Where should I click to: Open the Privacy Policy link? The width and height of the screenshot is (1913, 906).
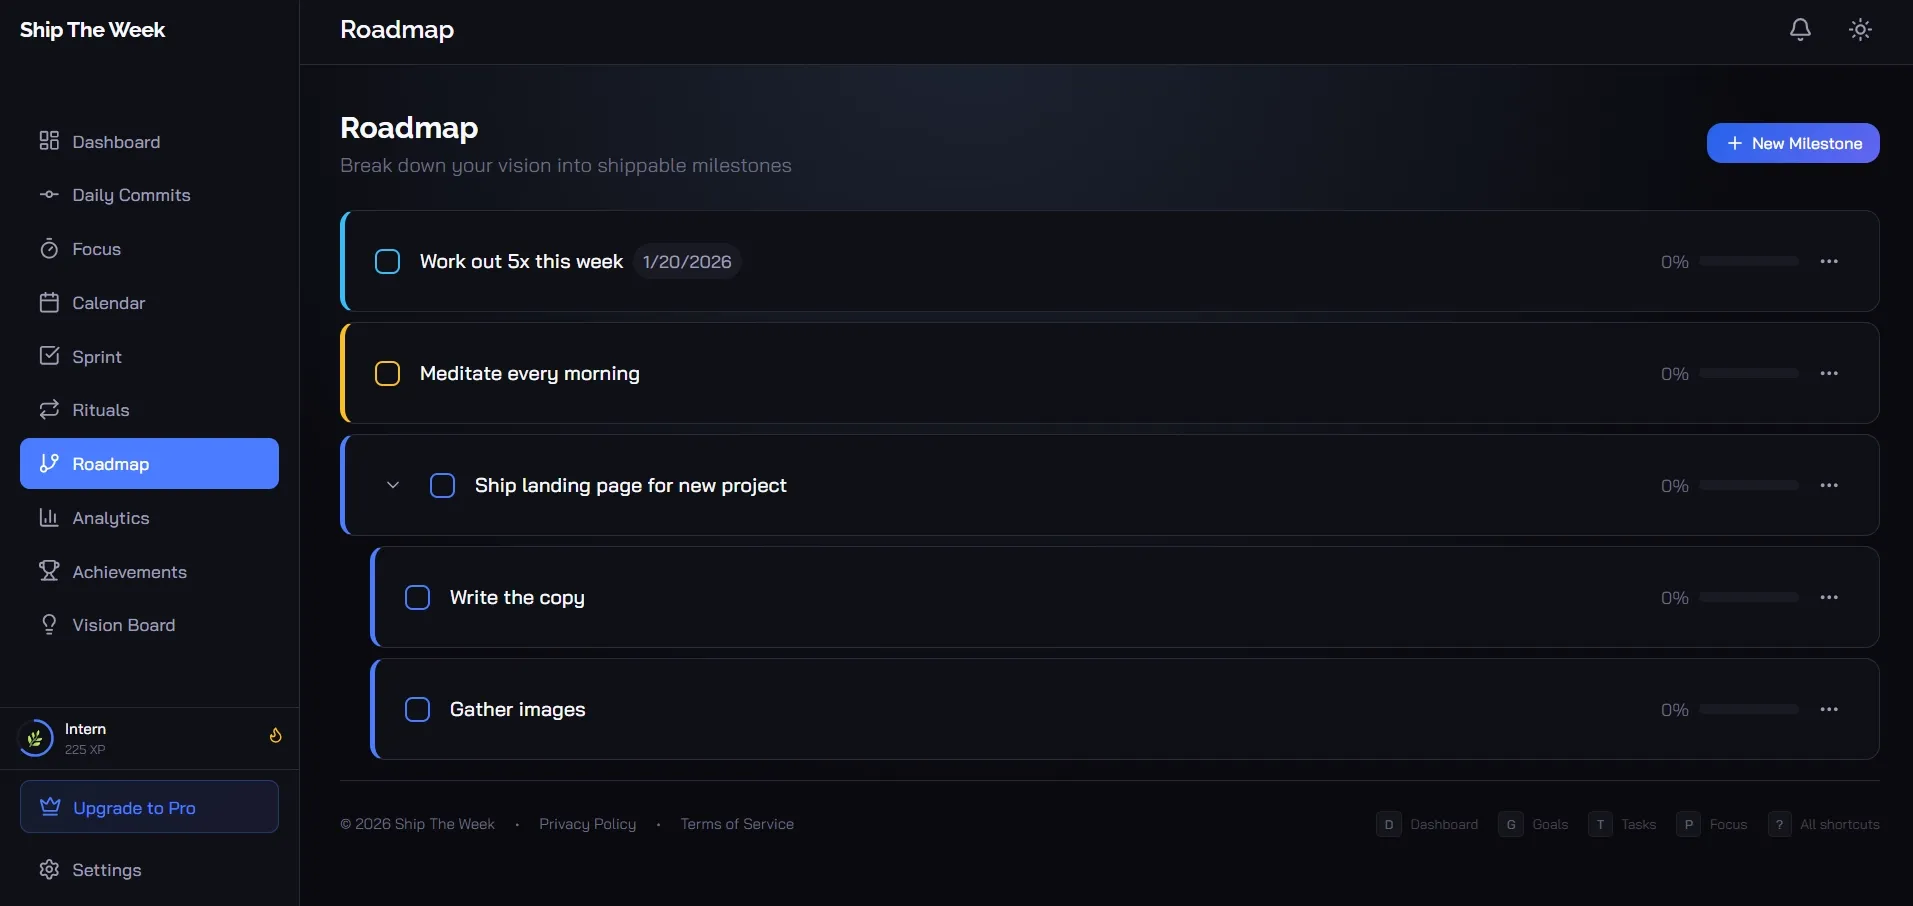point(587,824)
